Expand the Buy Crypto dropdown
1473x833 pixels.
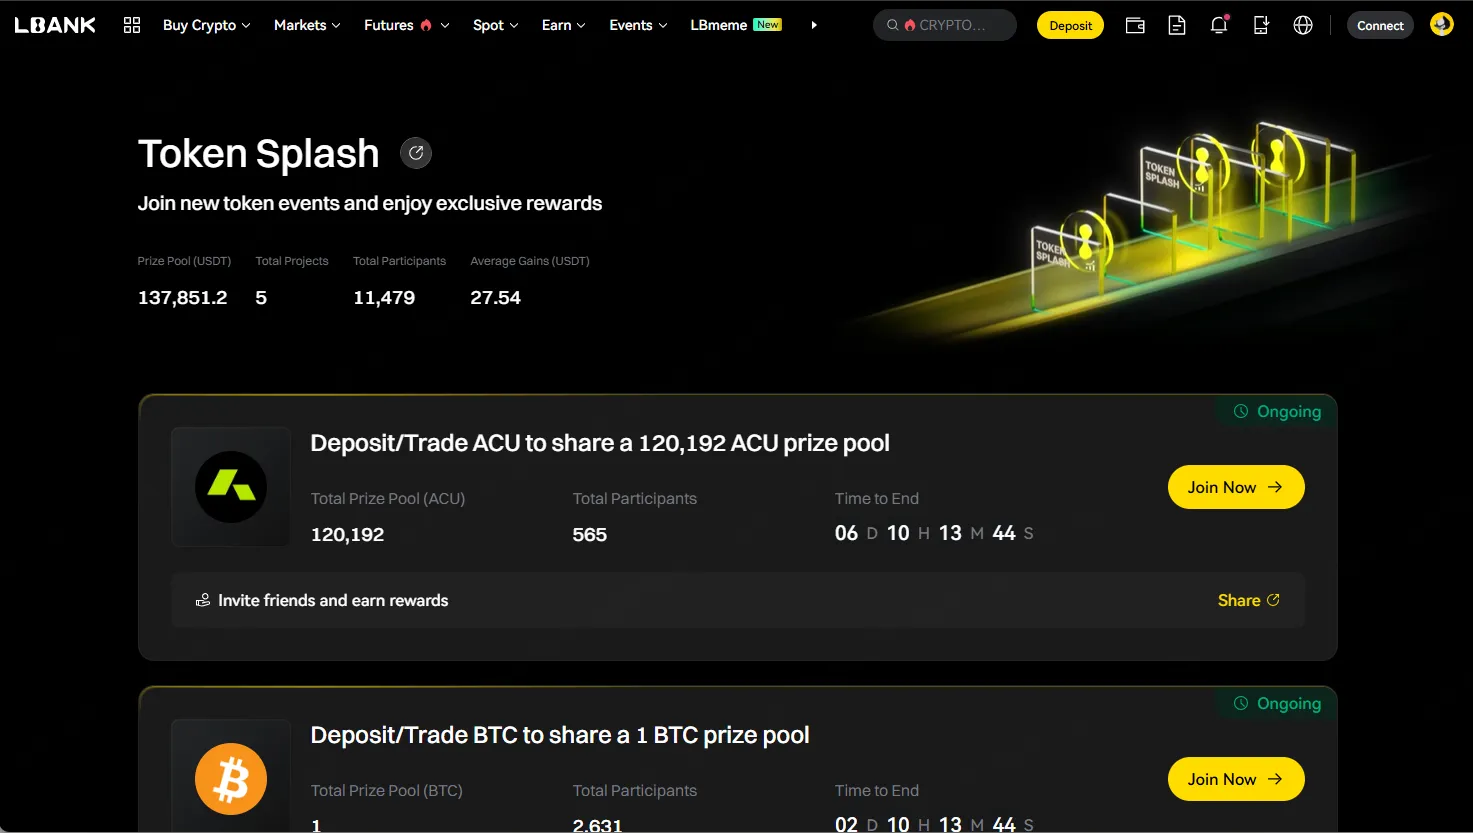206,25
